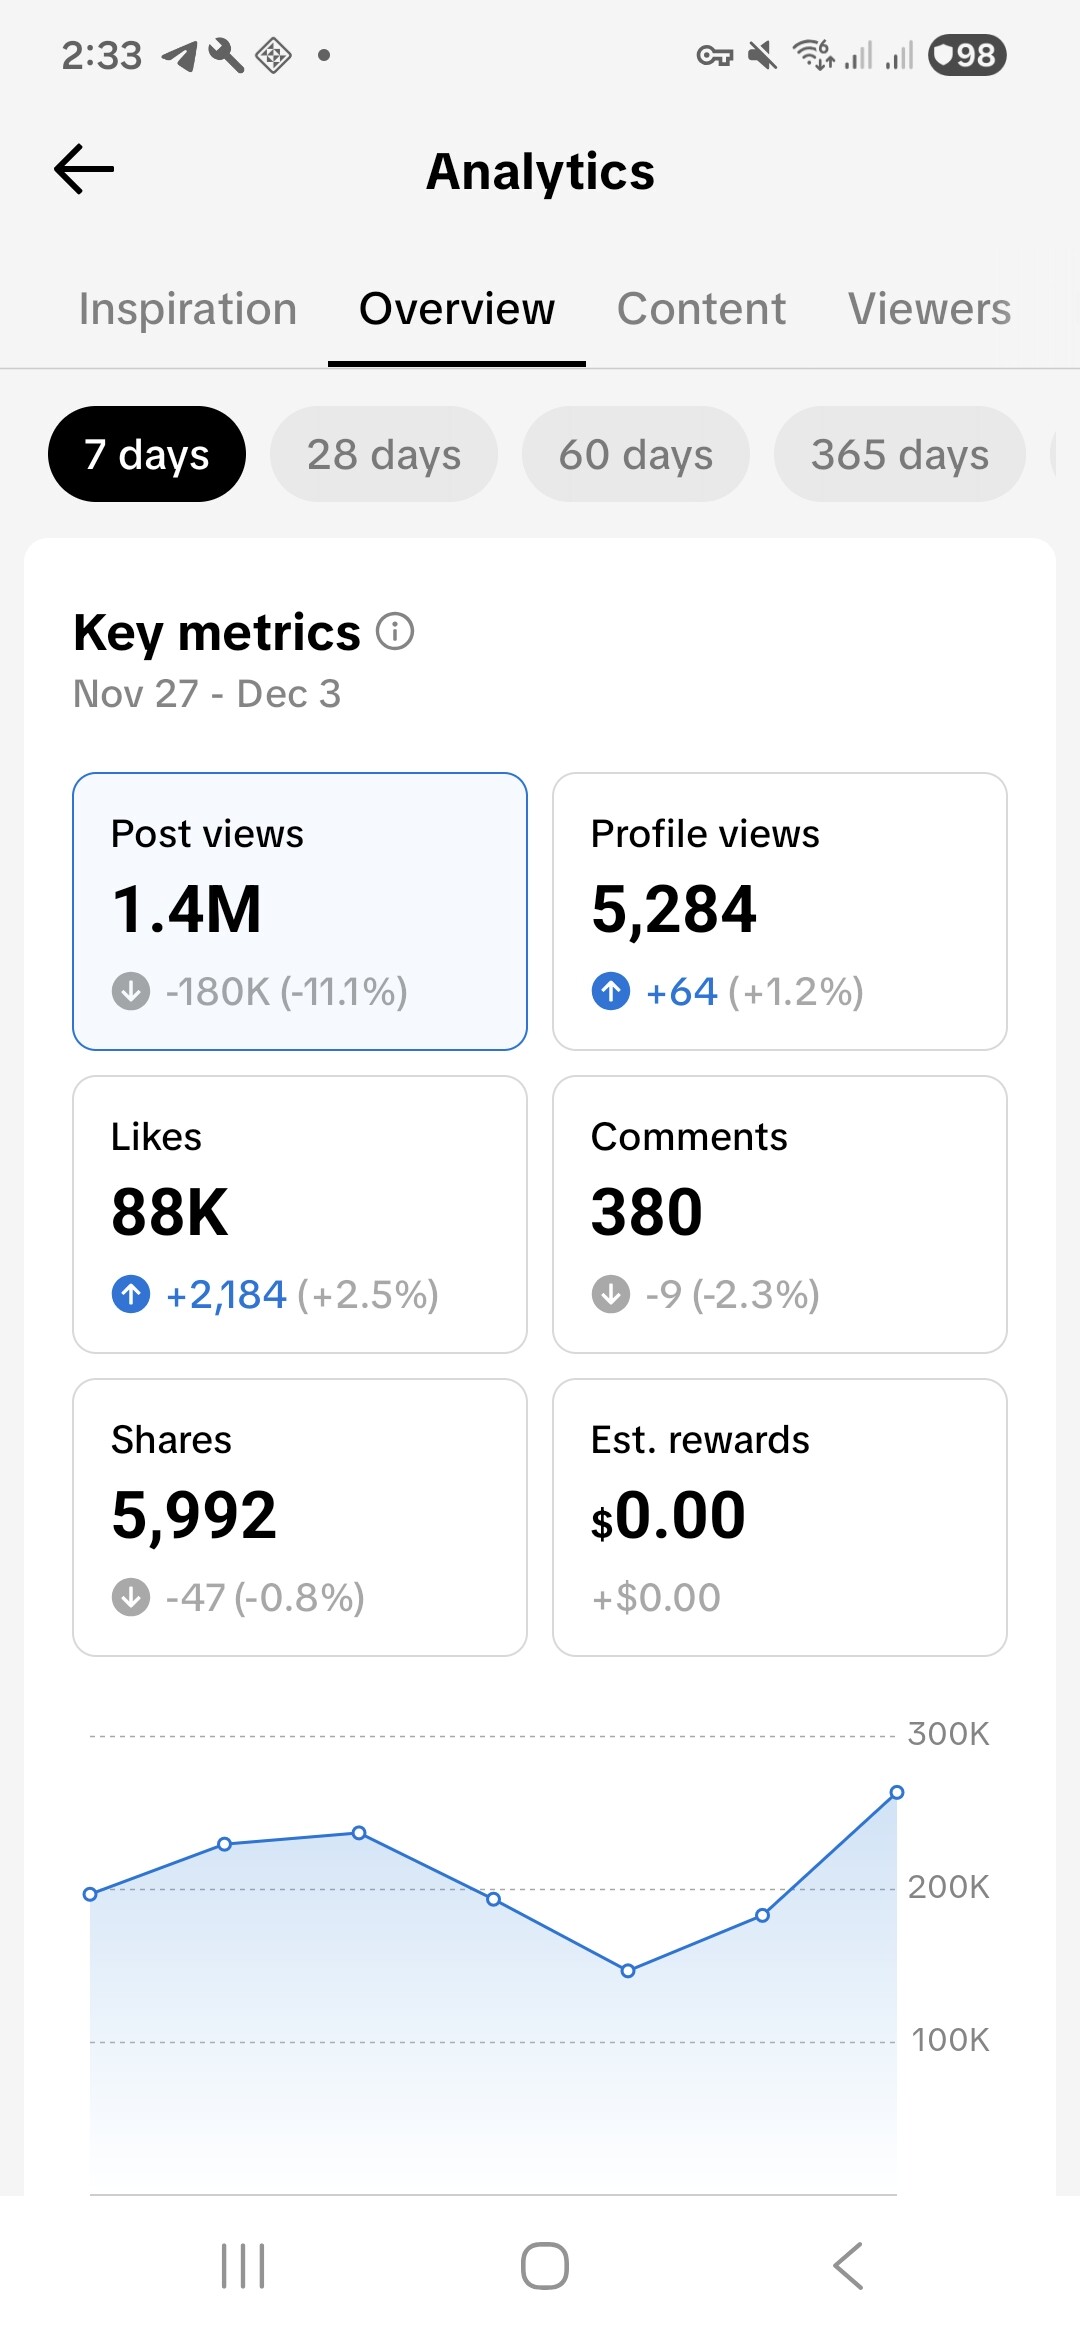Tap the back arrow in Analytics header
1080x2340 pixels.
point(85,169)
